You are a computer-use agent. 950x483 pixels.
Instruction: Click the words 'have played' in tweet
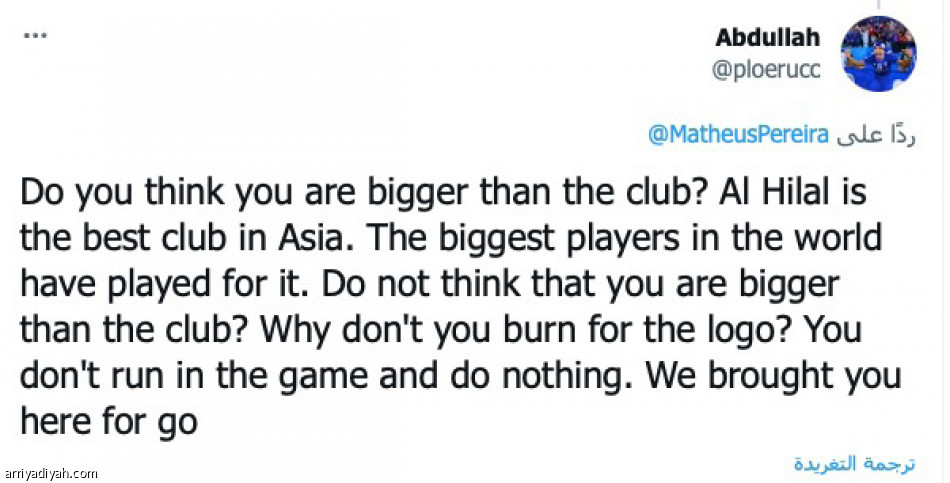[x=119, y=285]
